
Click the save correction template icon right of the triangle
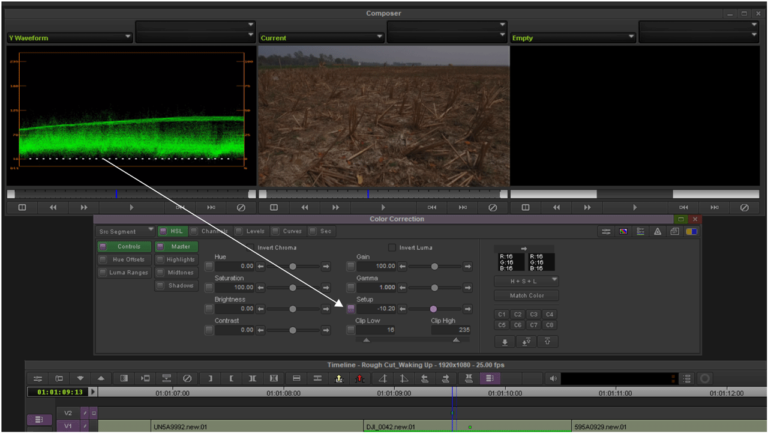[674, 231]
